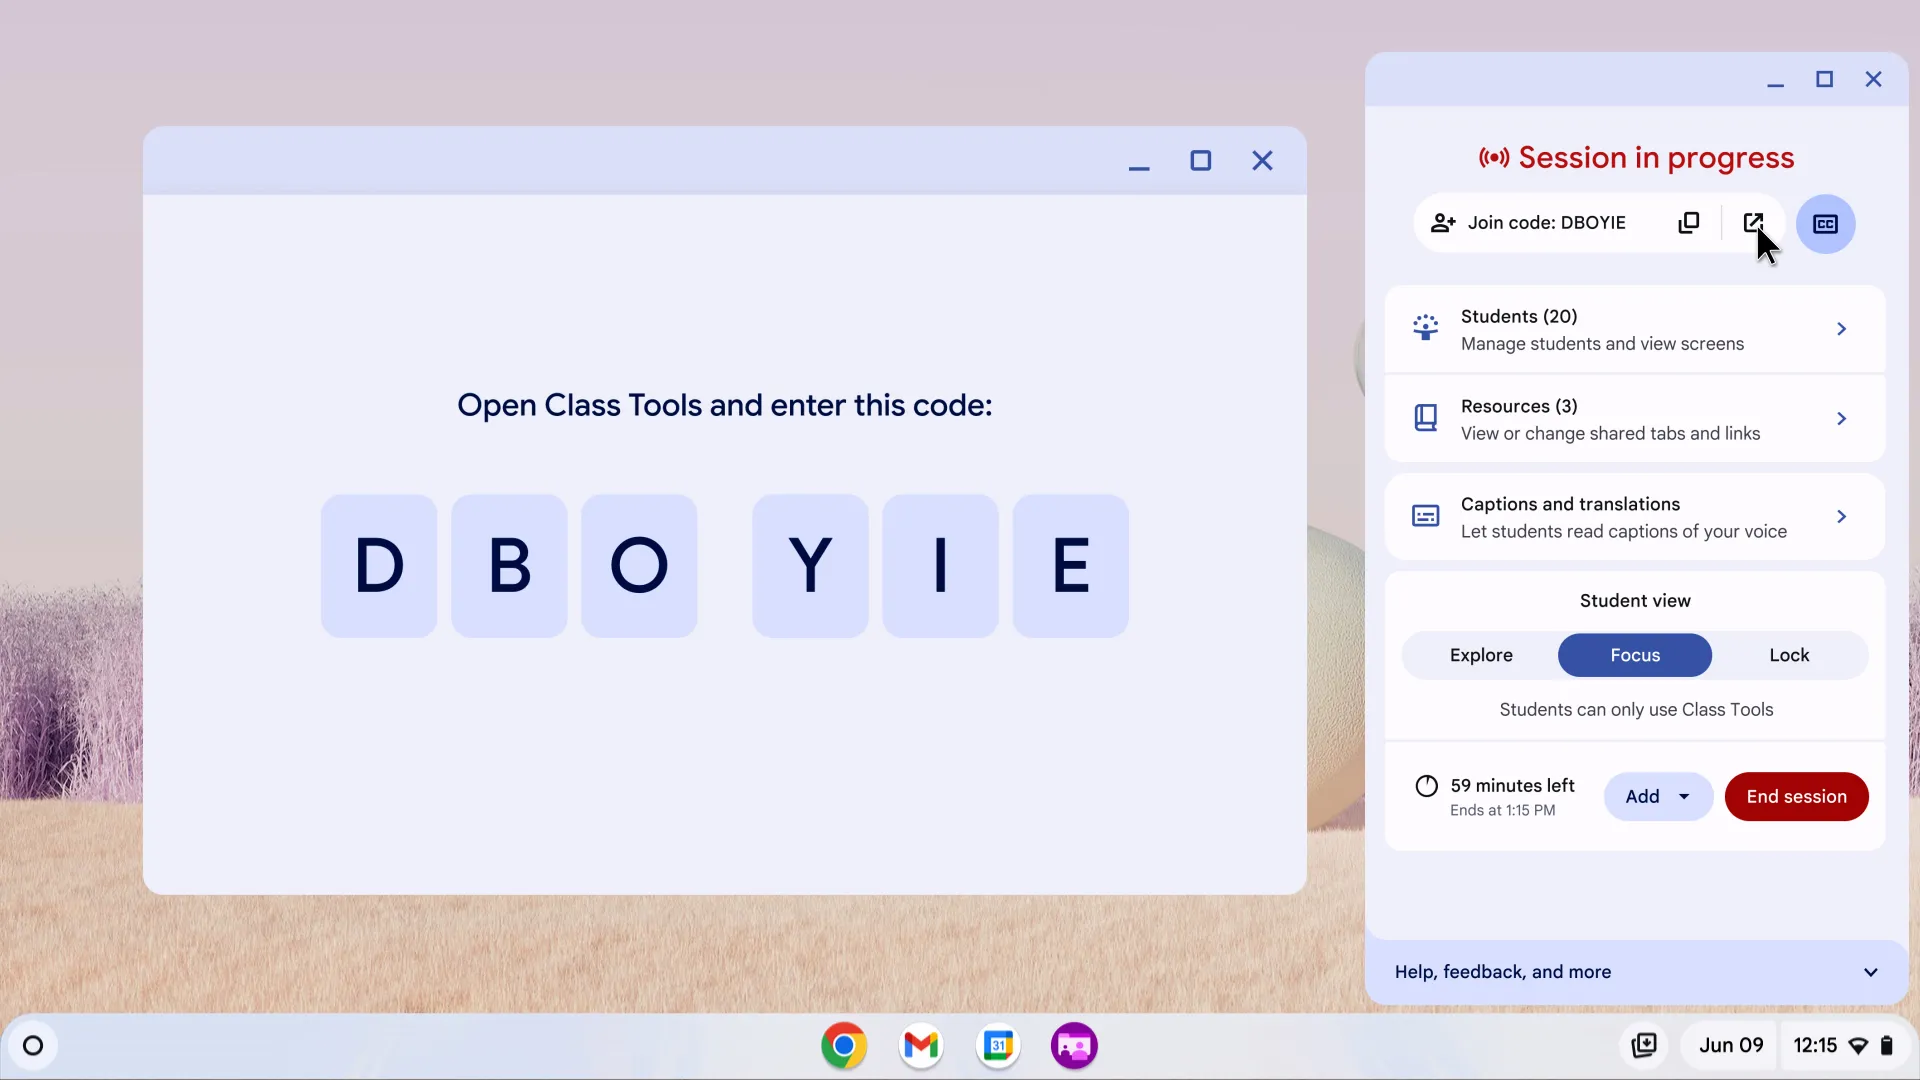Open the status tray clock menu
Image resolution: width=1920 pixels, height=1080 pixels.
[1816, 1045]
